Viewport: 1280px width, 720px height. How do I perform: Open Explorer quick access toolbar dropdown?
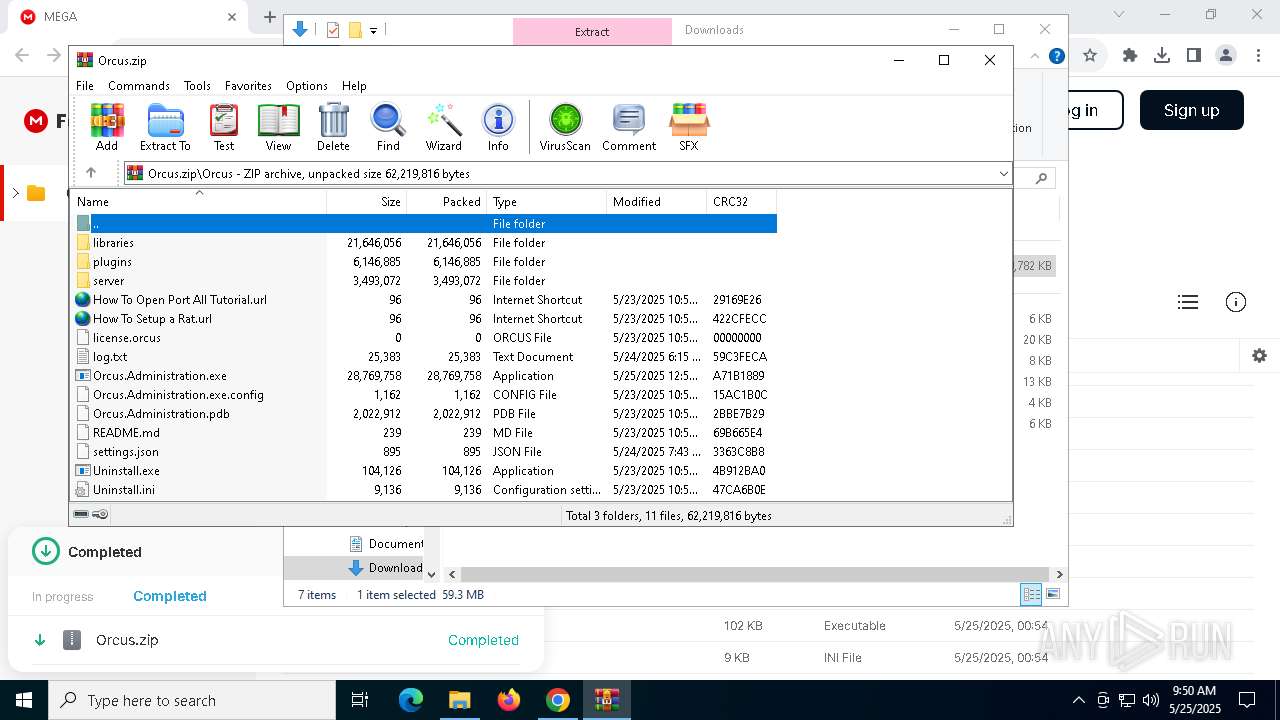(x=373, y=31)
